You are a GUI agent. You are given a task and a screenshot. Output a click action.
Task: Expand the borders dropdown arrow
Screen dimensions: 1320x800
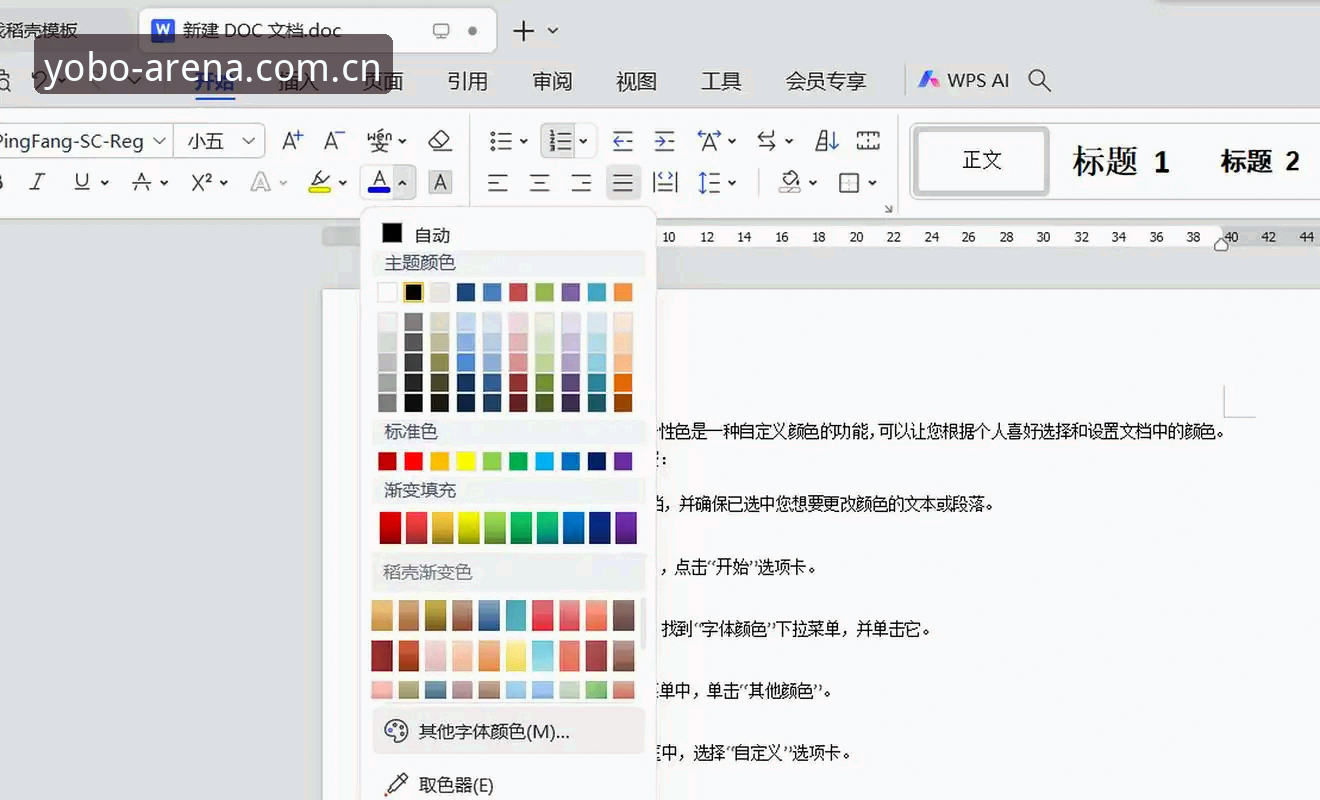pos(873,183)
